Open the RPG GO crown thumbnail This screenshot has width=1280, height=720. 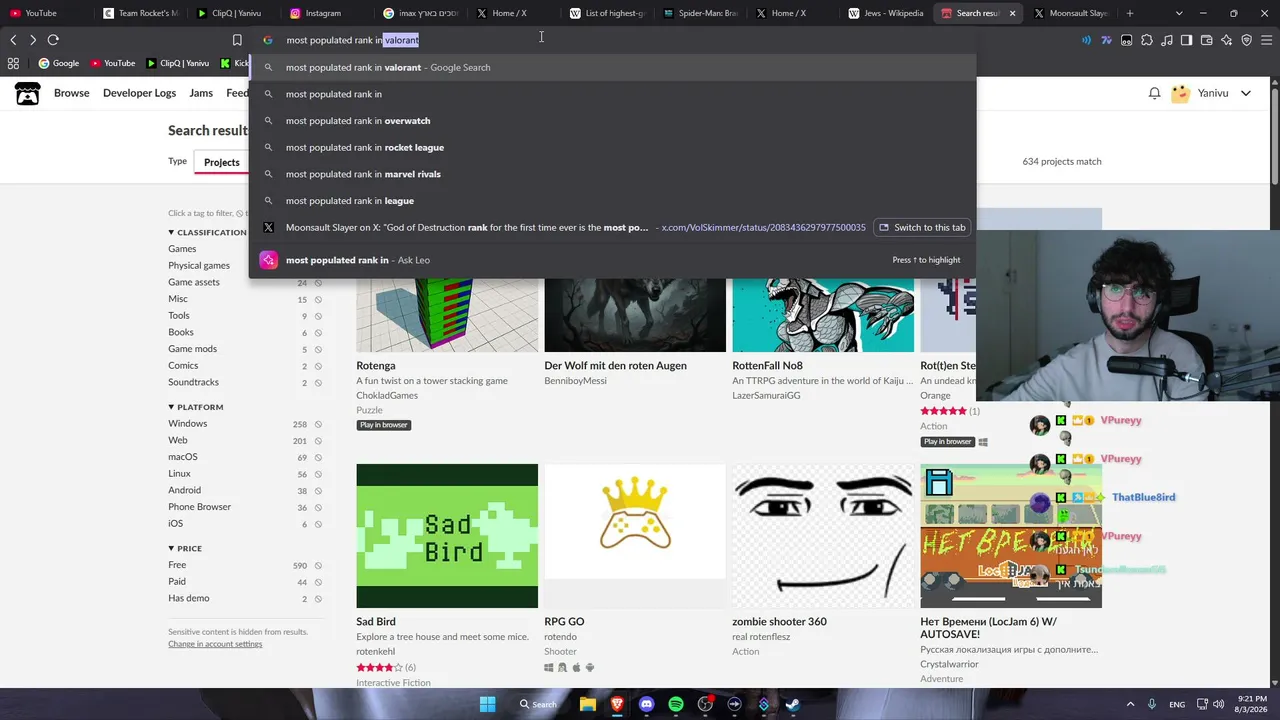635,536
